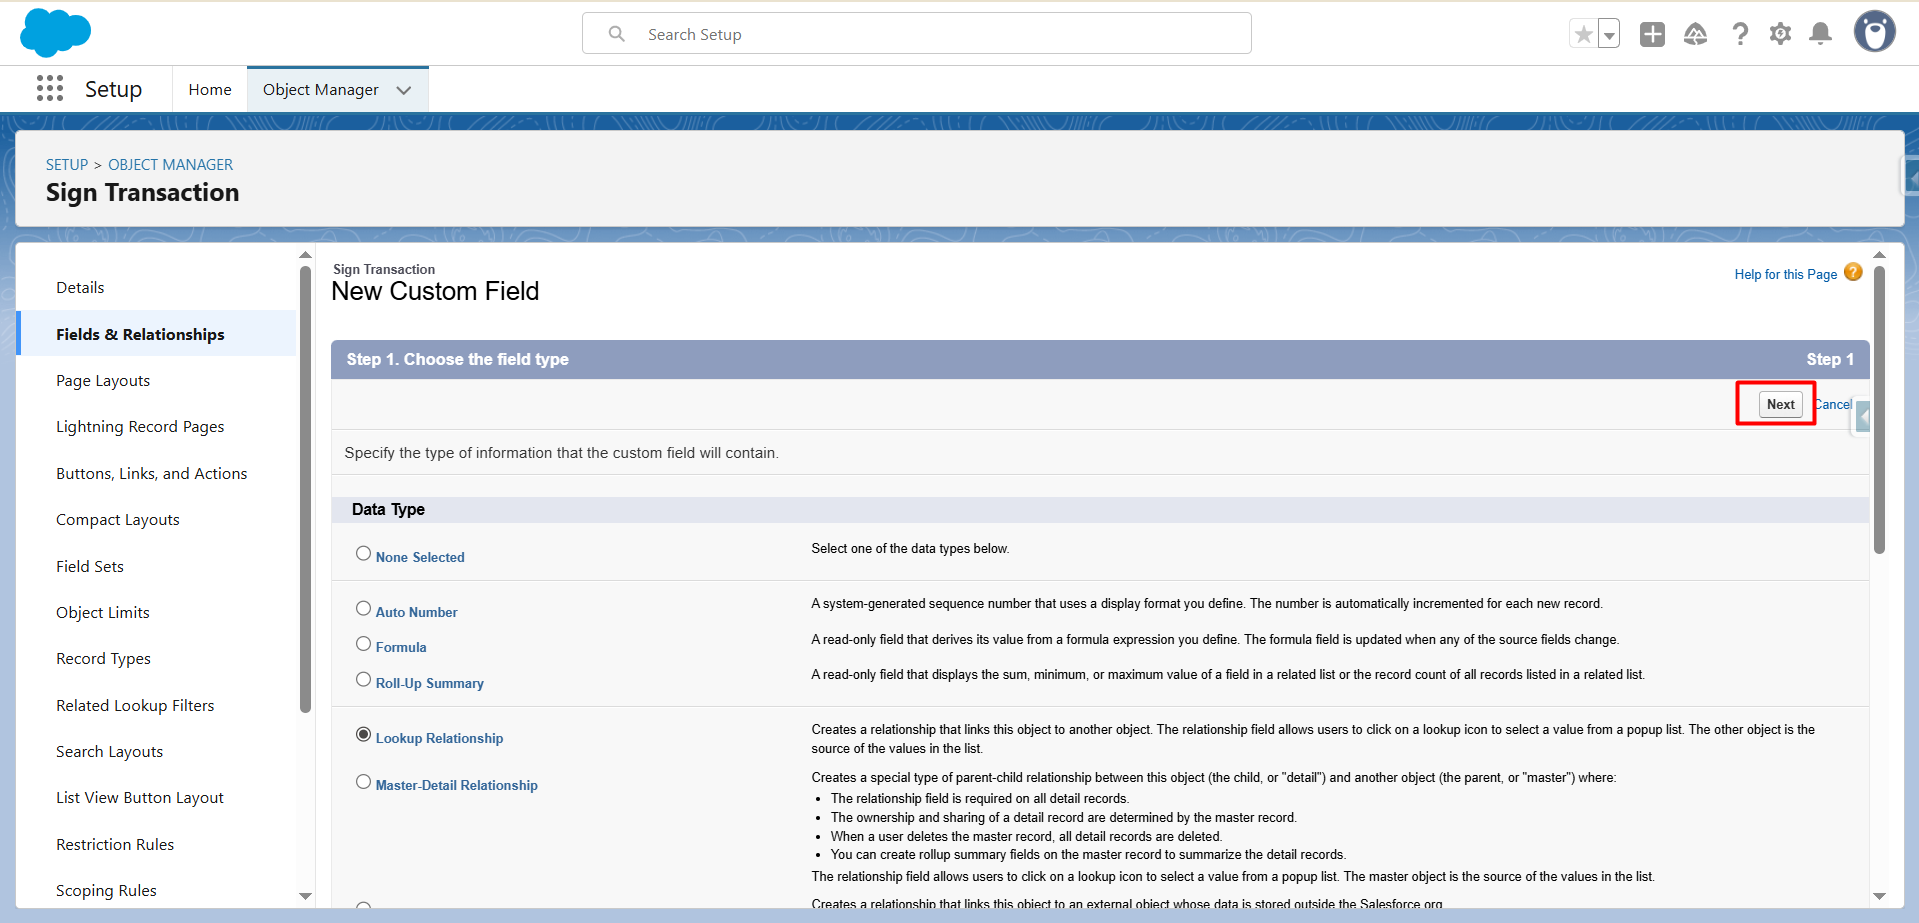1919x923 pixels.
Task: Open the user profile avatar
Action: coord(1874,32)
